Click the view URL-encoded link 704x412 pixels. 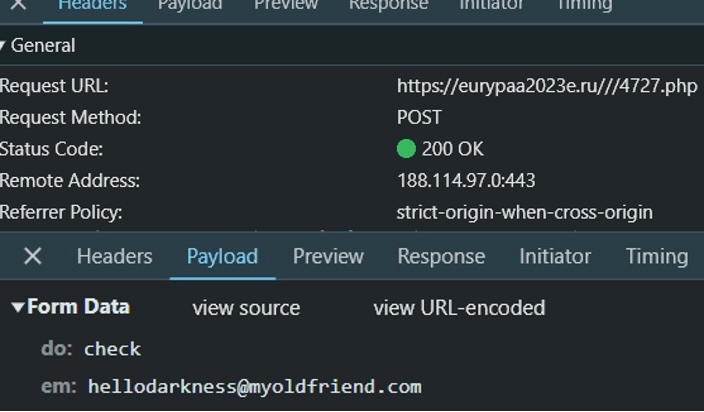click(459, 308)
